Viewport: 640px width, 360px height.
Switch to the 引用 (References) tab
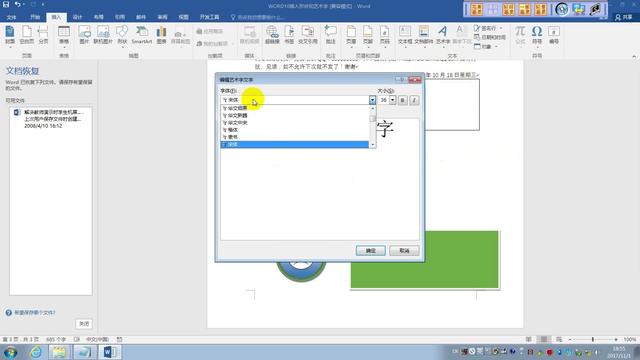pos(120,17)
